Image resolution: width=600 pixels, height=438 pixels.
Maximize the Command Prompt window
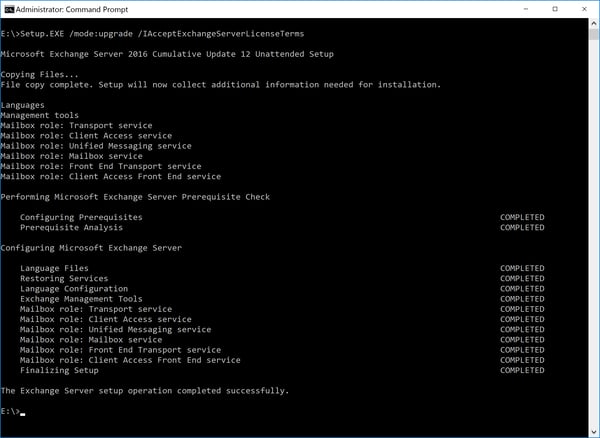pos(555,9)
